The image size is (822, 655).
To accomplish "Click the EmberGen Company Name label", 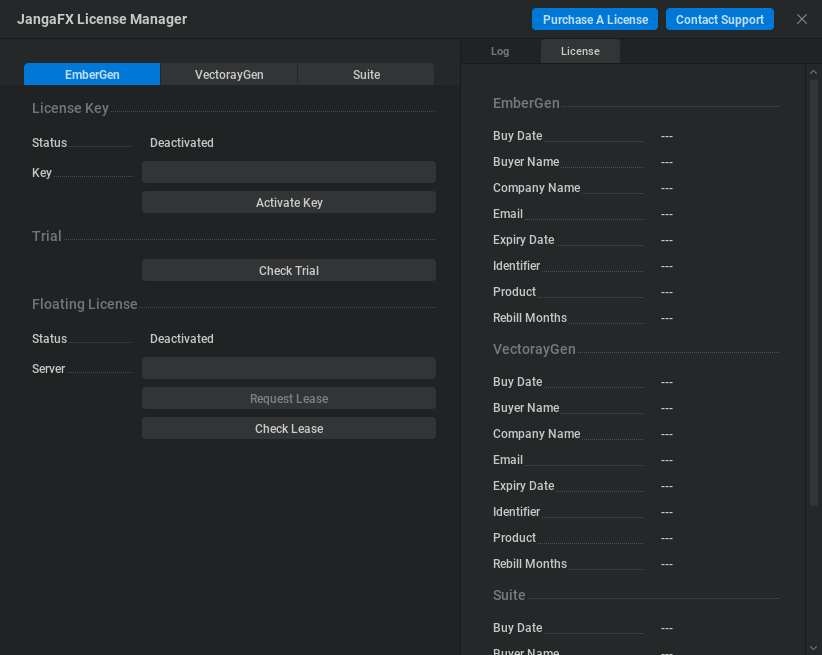I will click(536, 188).
